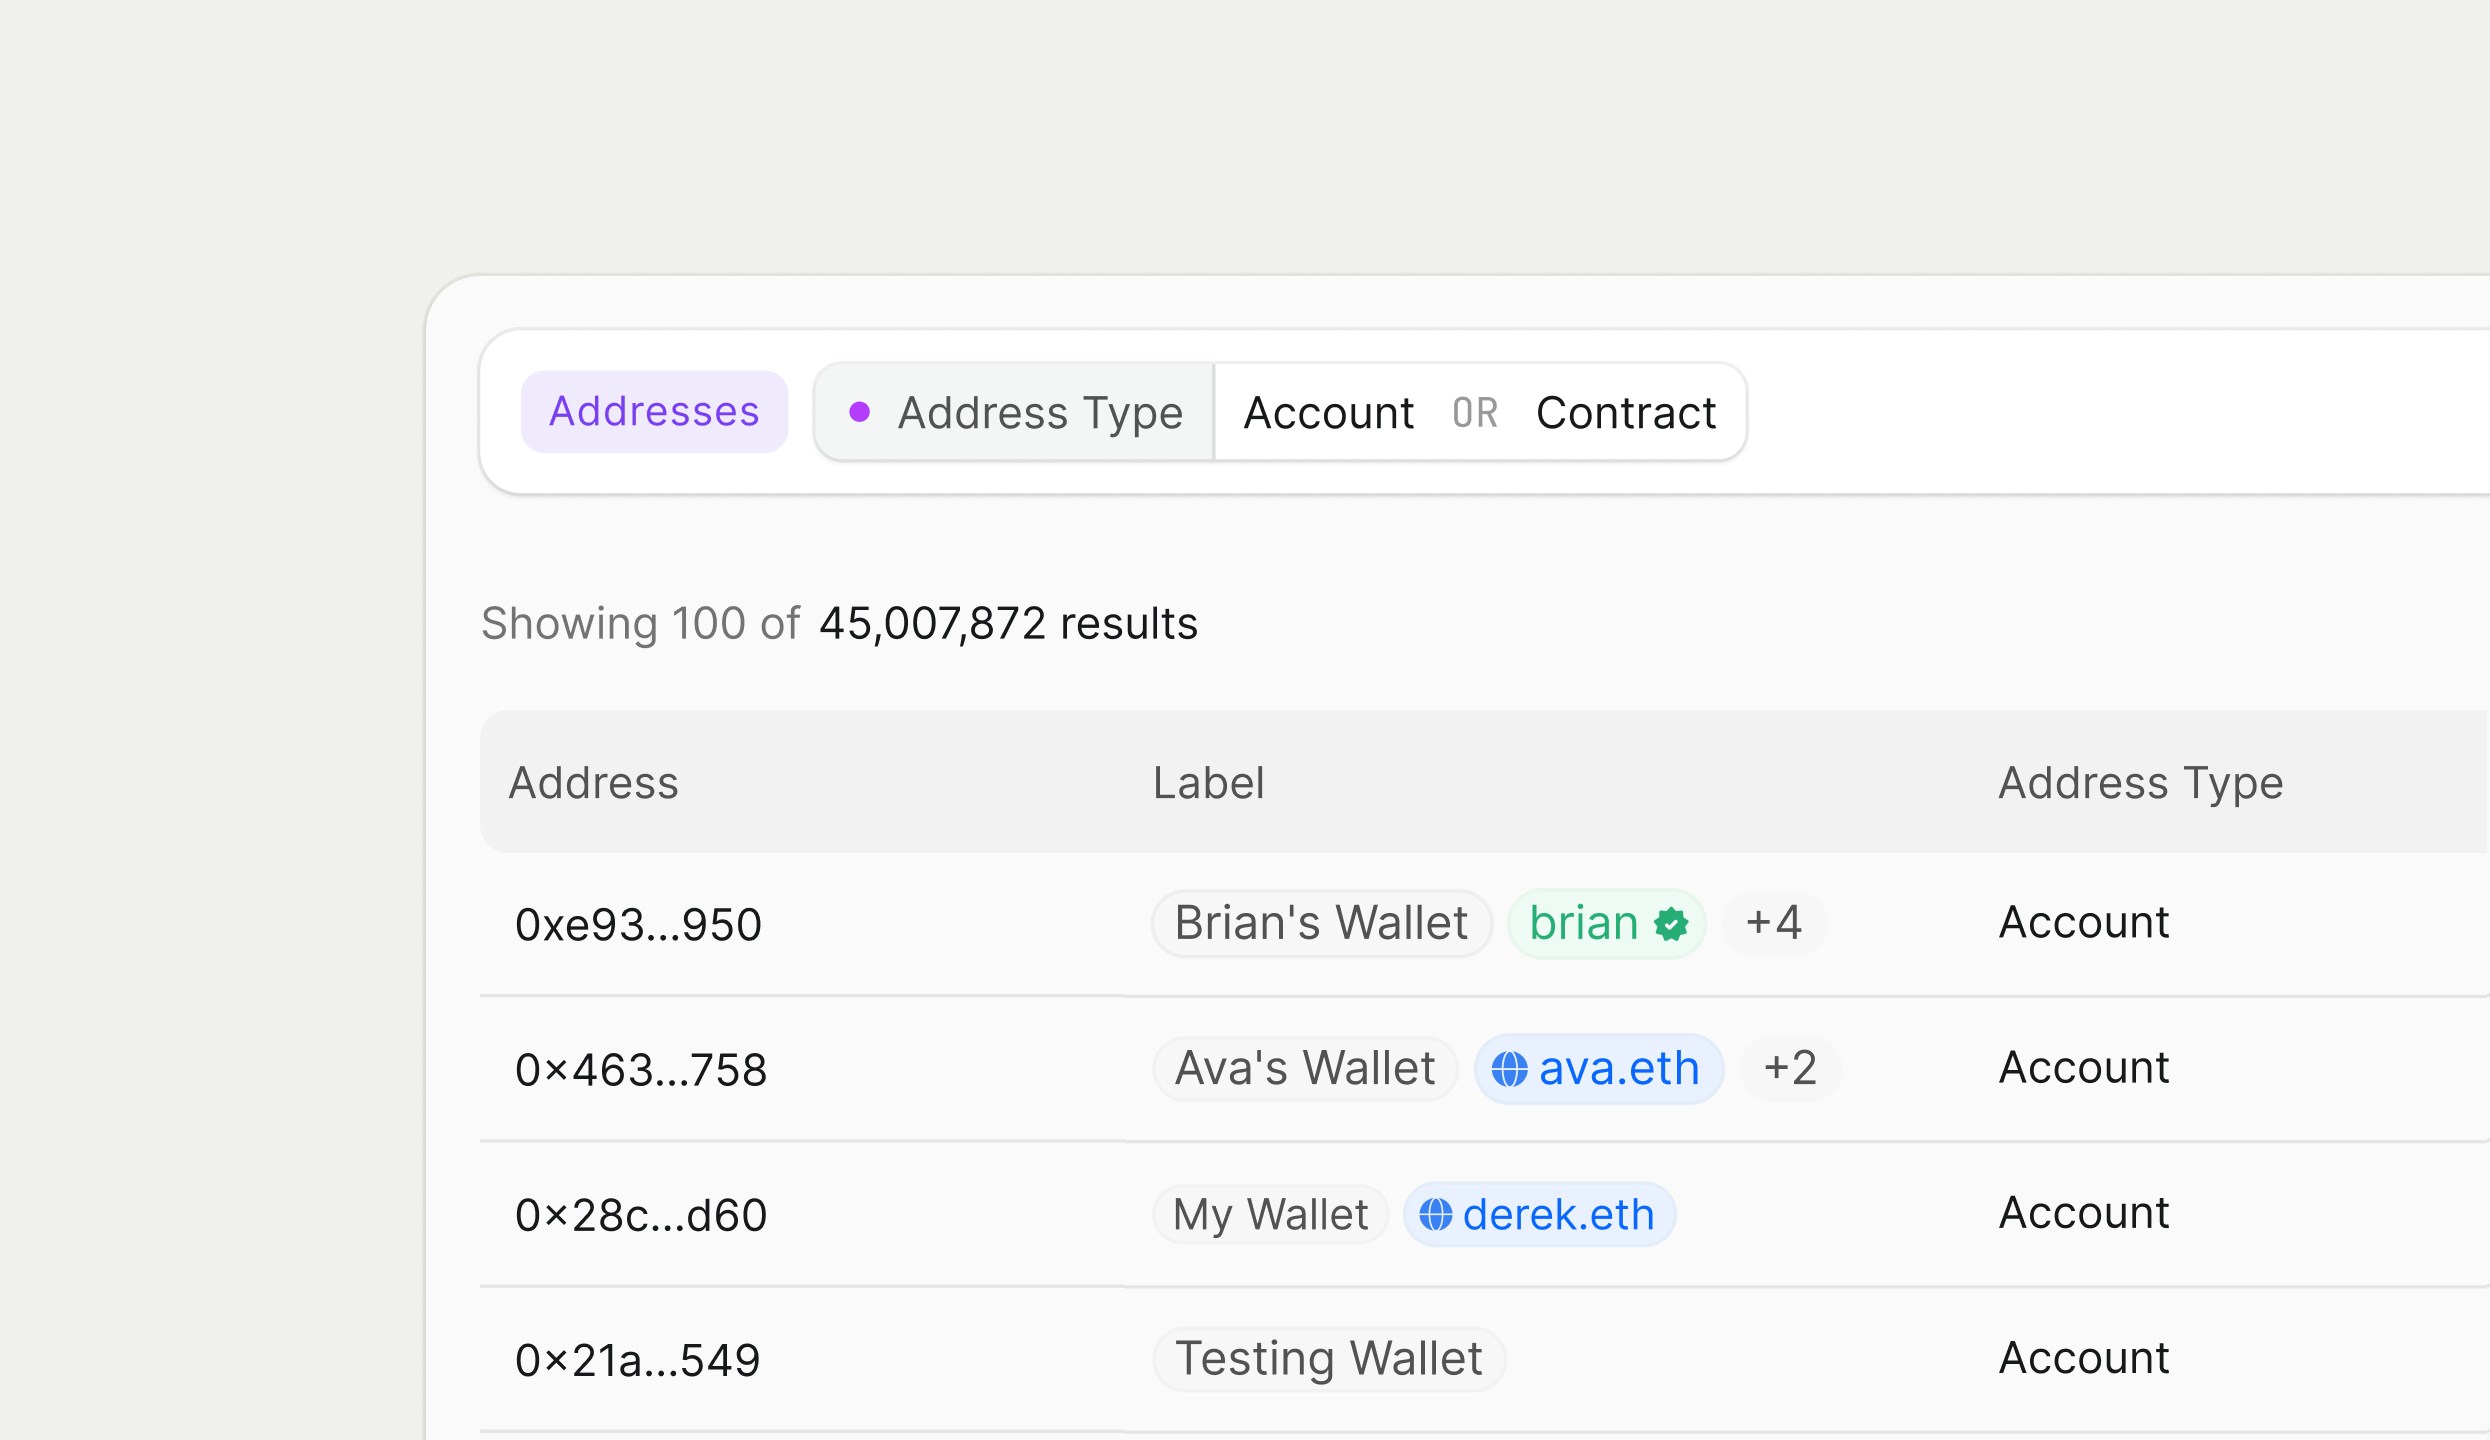Click the Address Type column header
Screen dimensions: 2490x1440
point(2140,783)
